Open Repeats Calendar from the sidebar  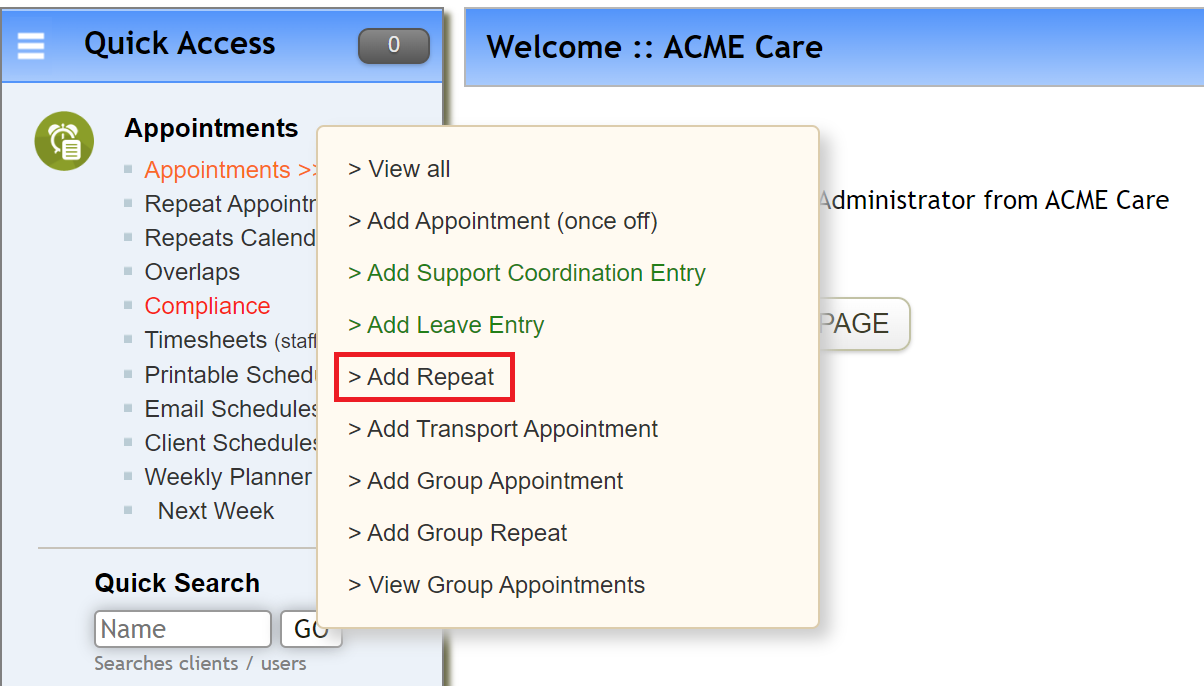coord(229,238)
